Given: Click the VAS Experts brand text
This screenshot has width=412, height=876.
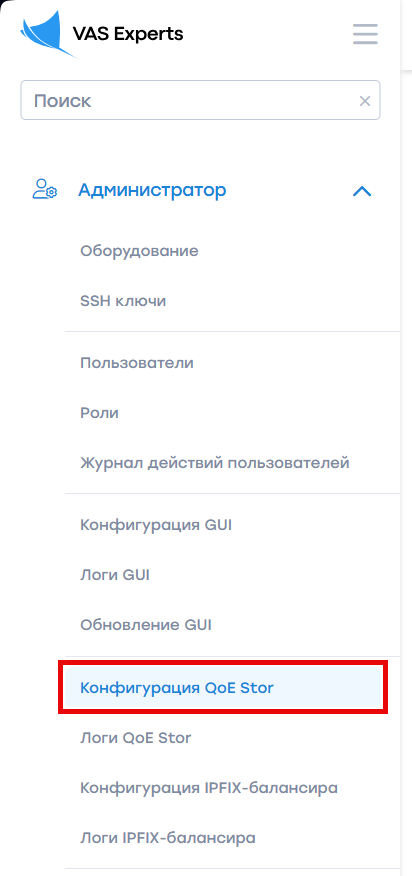Looking at the screenshot, I should click(128, 34).
